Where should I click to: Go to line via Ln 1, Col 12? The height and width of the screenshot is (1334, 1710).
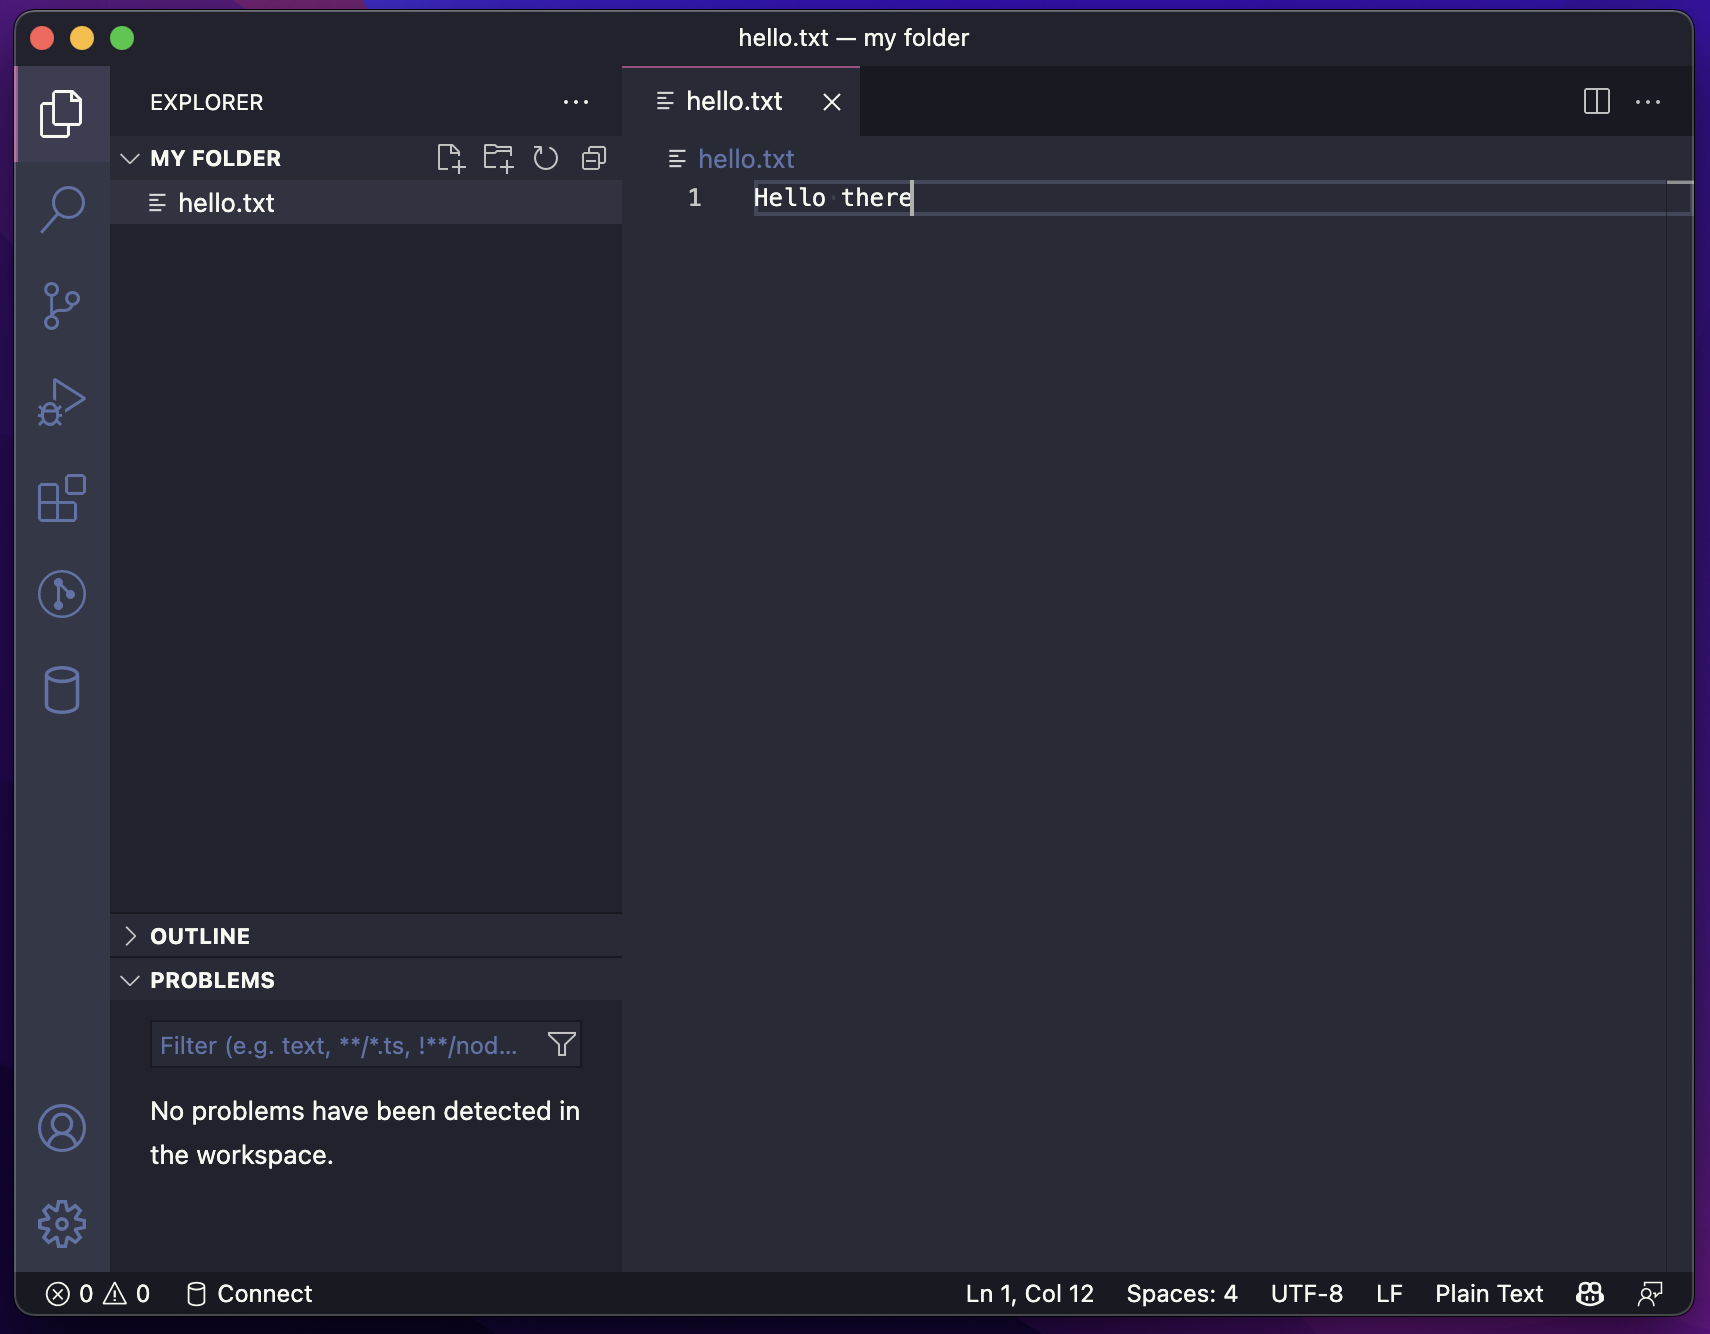pyautogui.click(x=1030, y=1294)
